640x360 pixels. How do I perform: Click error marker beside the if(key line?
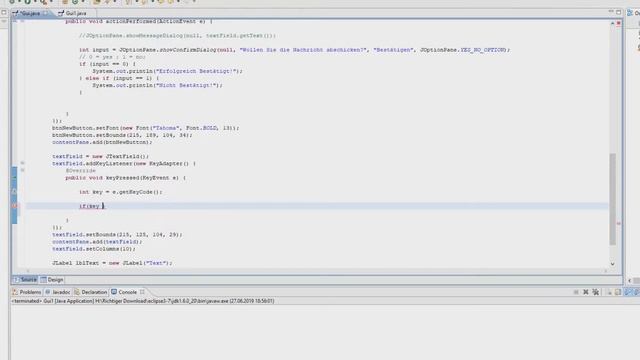[x=14, y=206]
